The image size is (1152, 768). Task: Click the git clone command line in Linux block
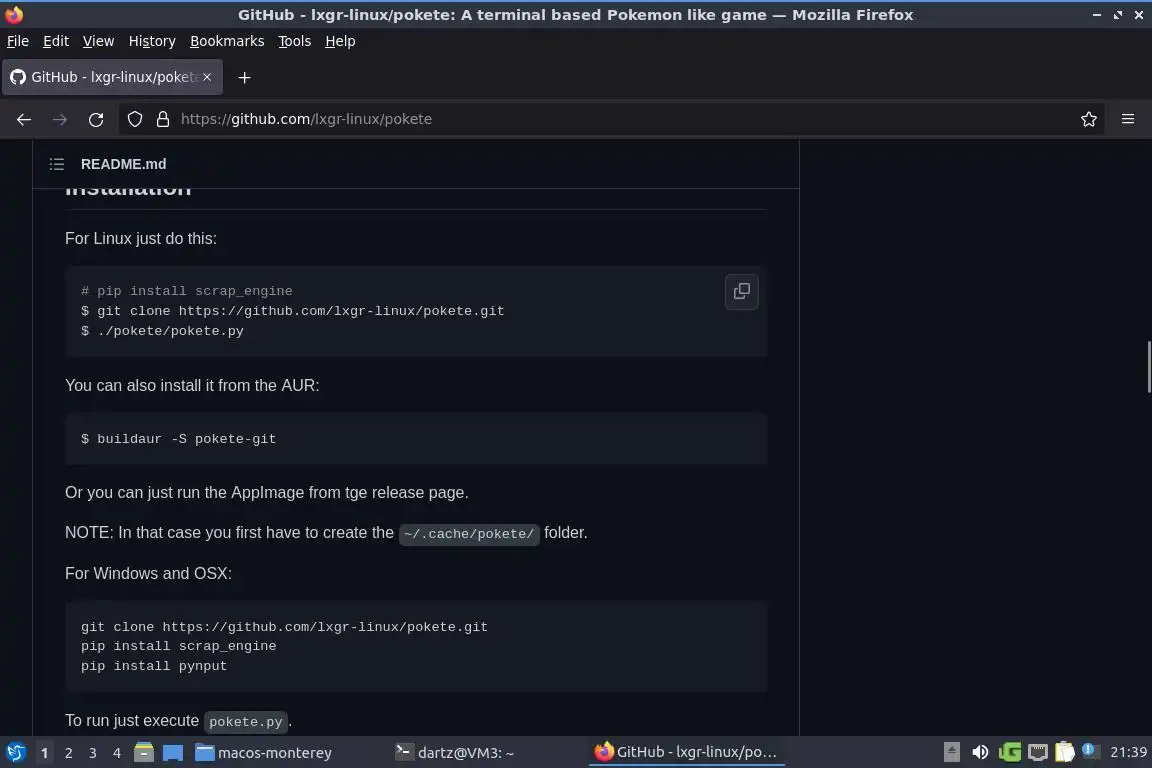[x=292, y=311]
